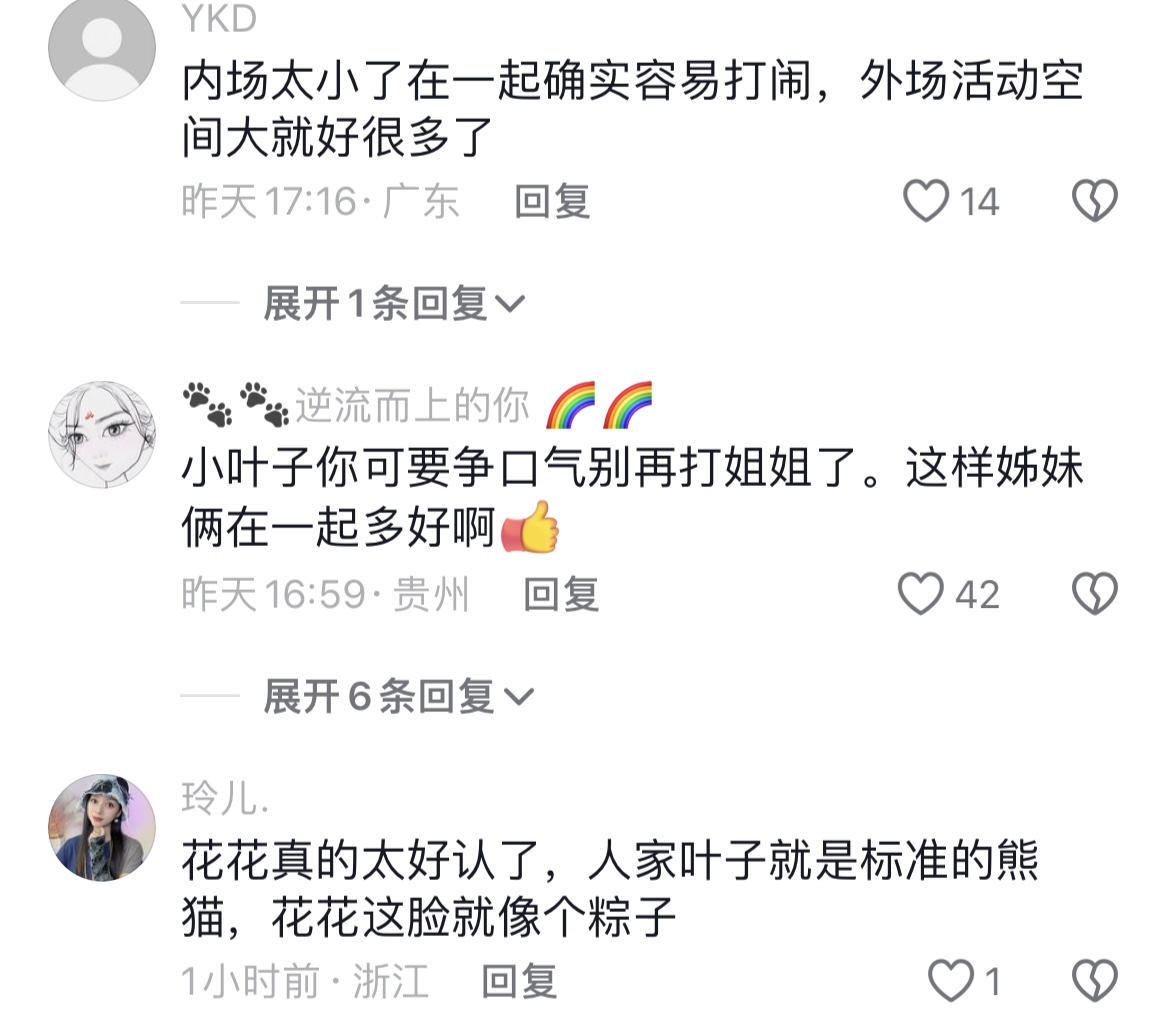Reply to the 贵州 comment via 回复
1170x1009 pixels.
coord(562,595)
